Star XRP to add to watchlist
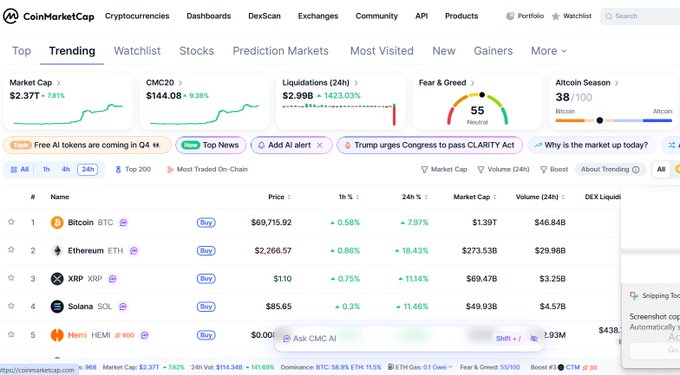This screenshot has width=680, height=375. [x=11, y=278]
